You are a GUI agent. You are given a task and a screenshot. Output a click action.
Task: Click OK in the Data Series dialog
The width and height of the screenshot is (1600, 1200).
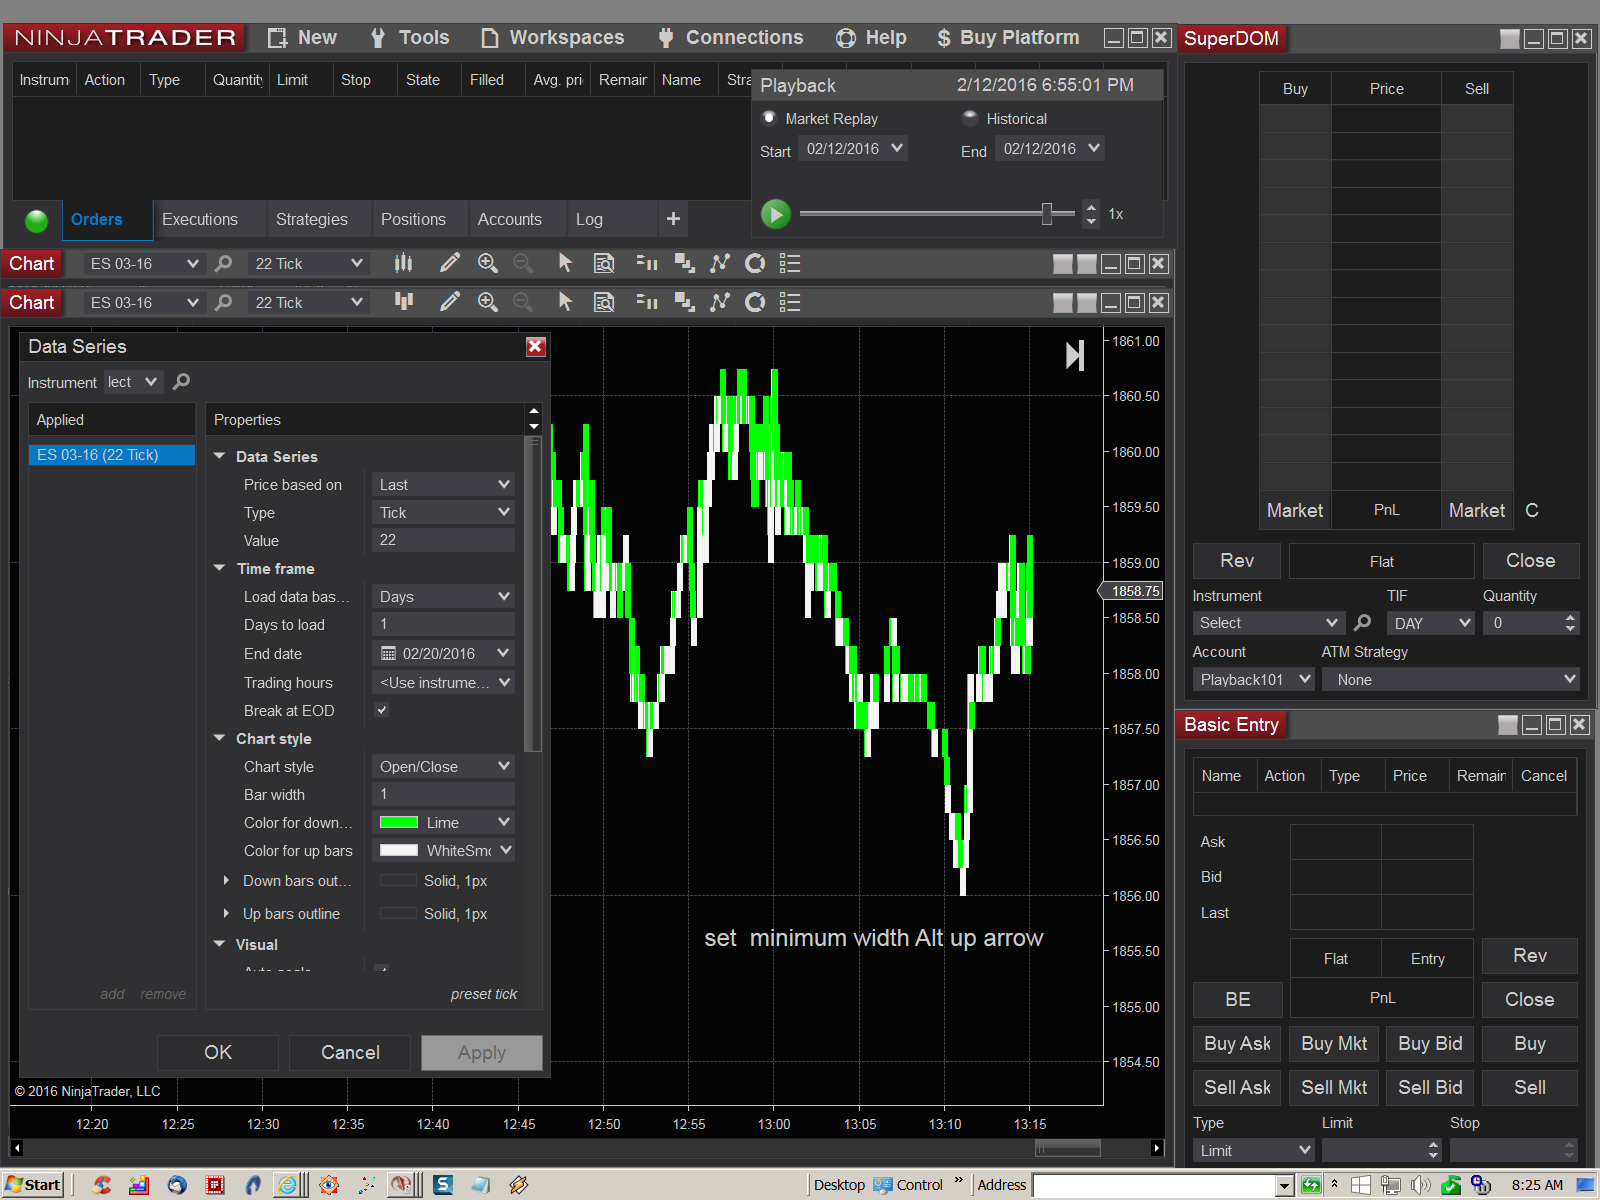click(218, 1052)
